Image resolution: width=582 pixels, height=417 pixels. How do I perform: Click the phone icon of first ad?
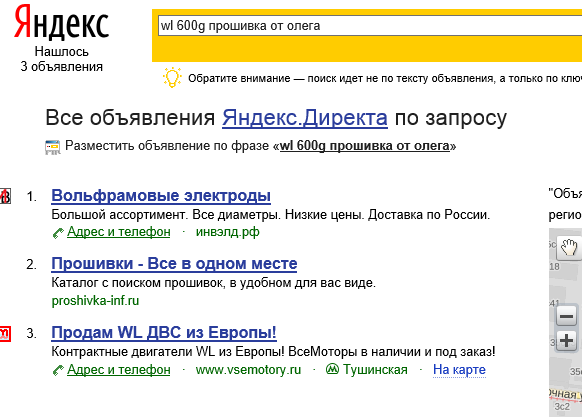(x=58, y=233)
